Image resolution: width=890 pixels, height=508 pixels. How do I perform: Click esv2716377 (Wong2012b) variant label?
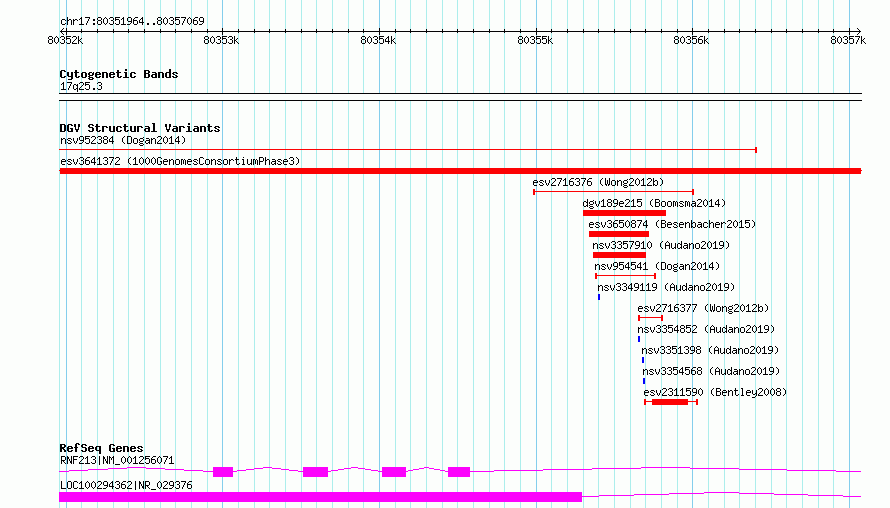(703, 308)
